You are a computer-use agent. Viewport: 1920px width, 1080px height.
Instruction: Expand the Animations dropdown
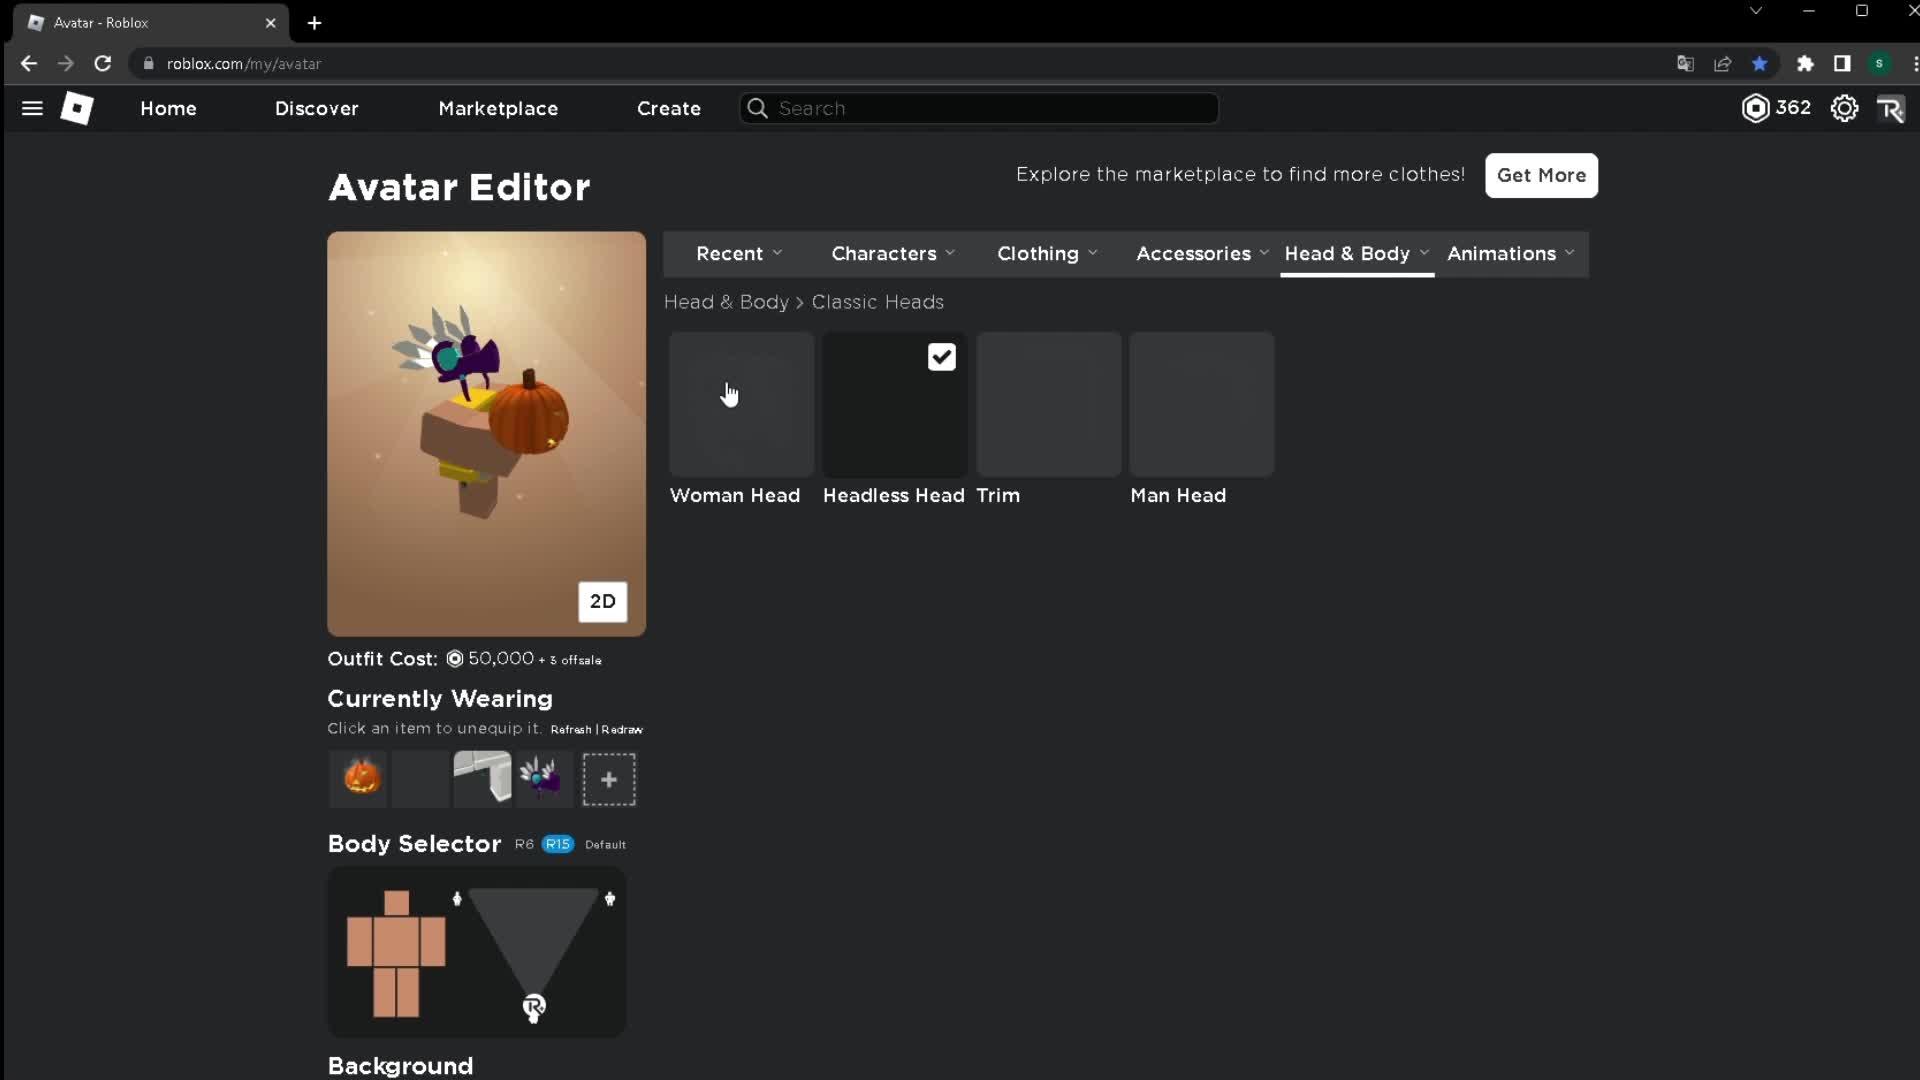point(1510,253)
